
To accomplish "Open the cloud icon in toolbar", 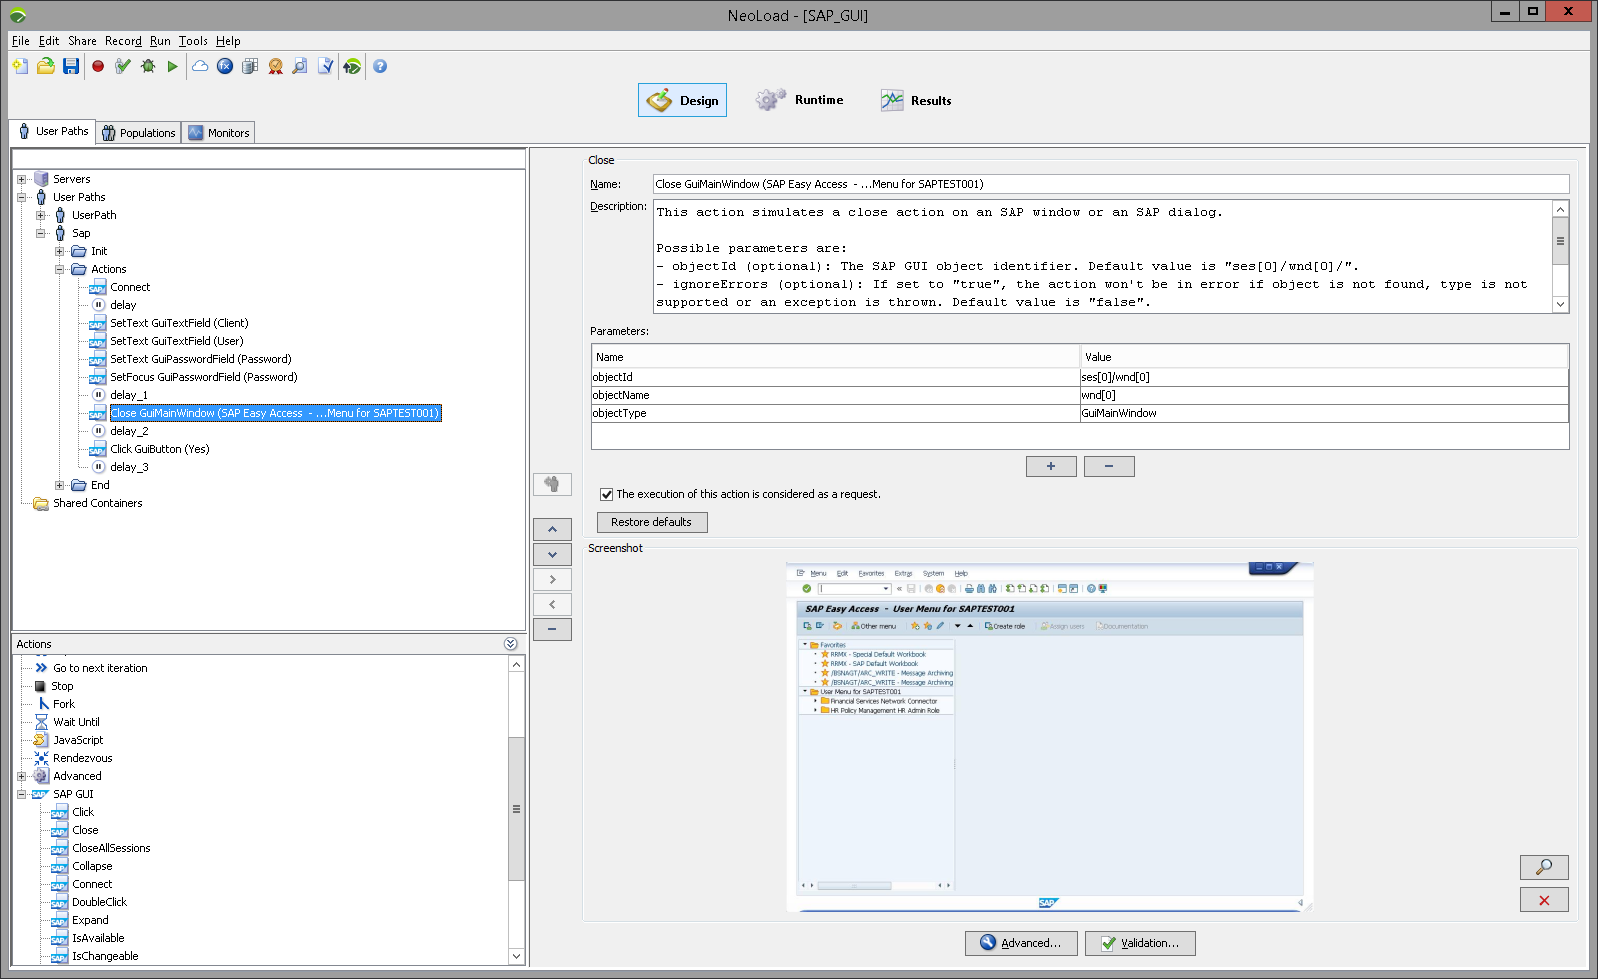I will click(x=200, y=66).
